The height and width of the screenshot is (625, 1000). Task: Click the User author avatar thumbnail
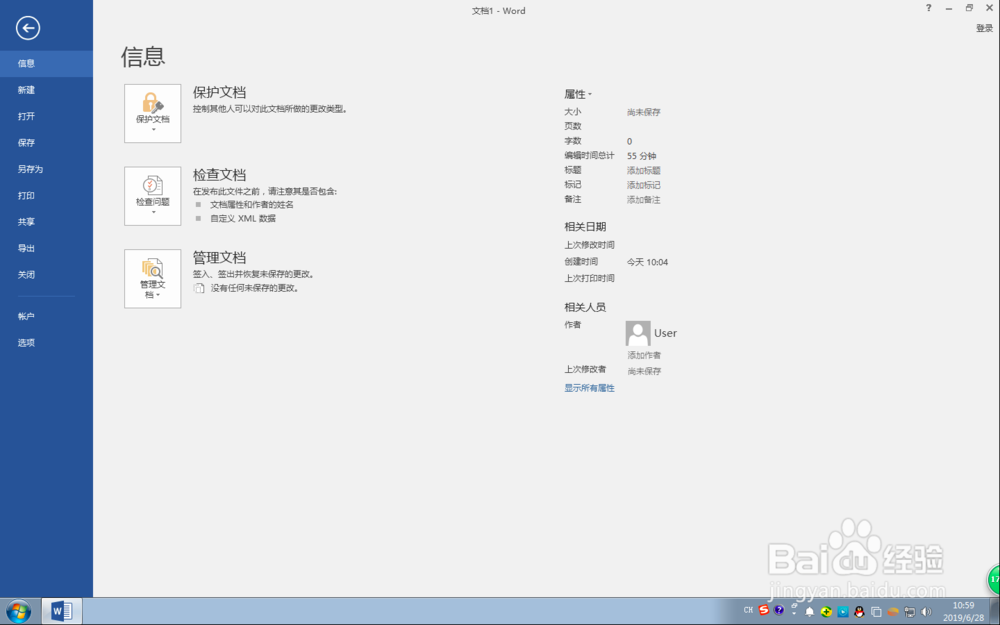[x=637, y=331]
